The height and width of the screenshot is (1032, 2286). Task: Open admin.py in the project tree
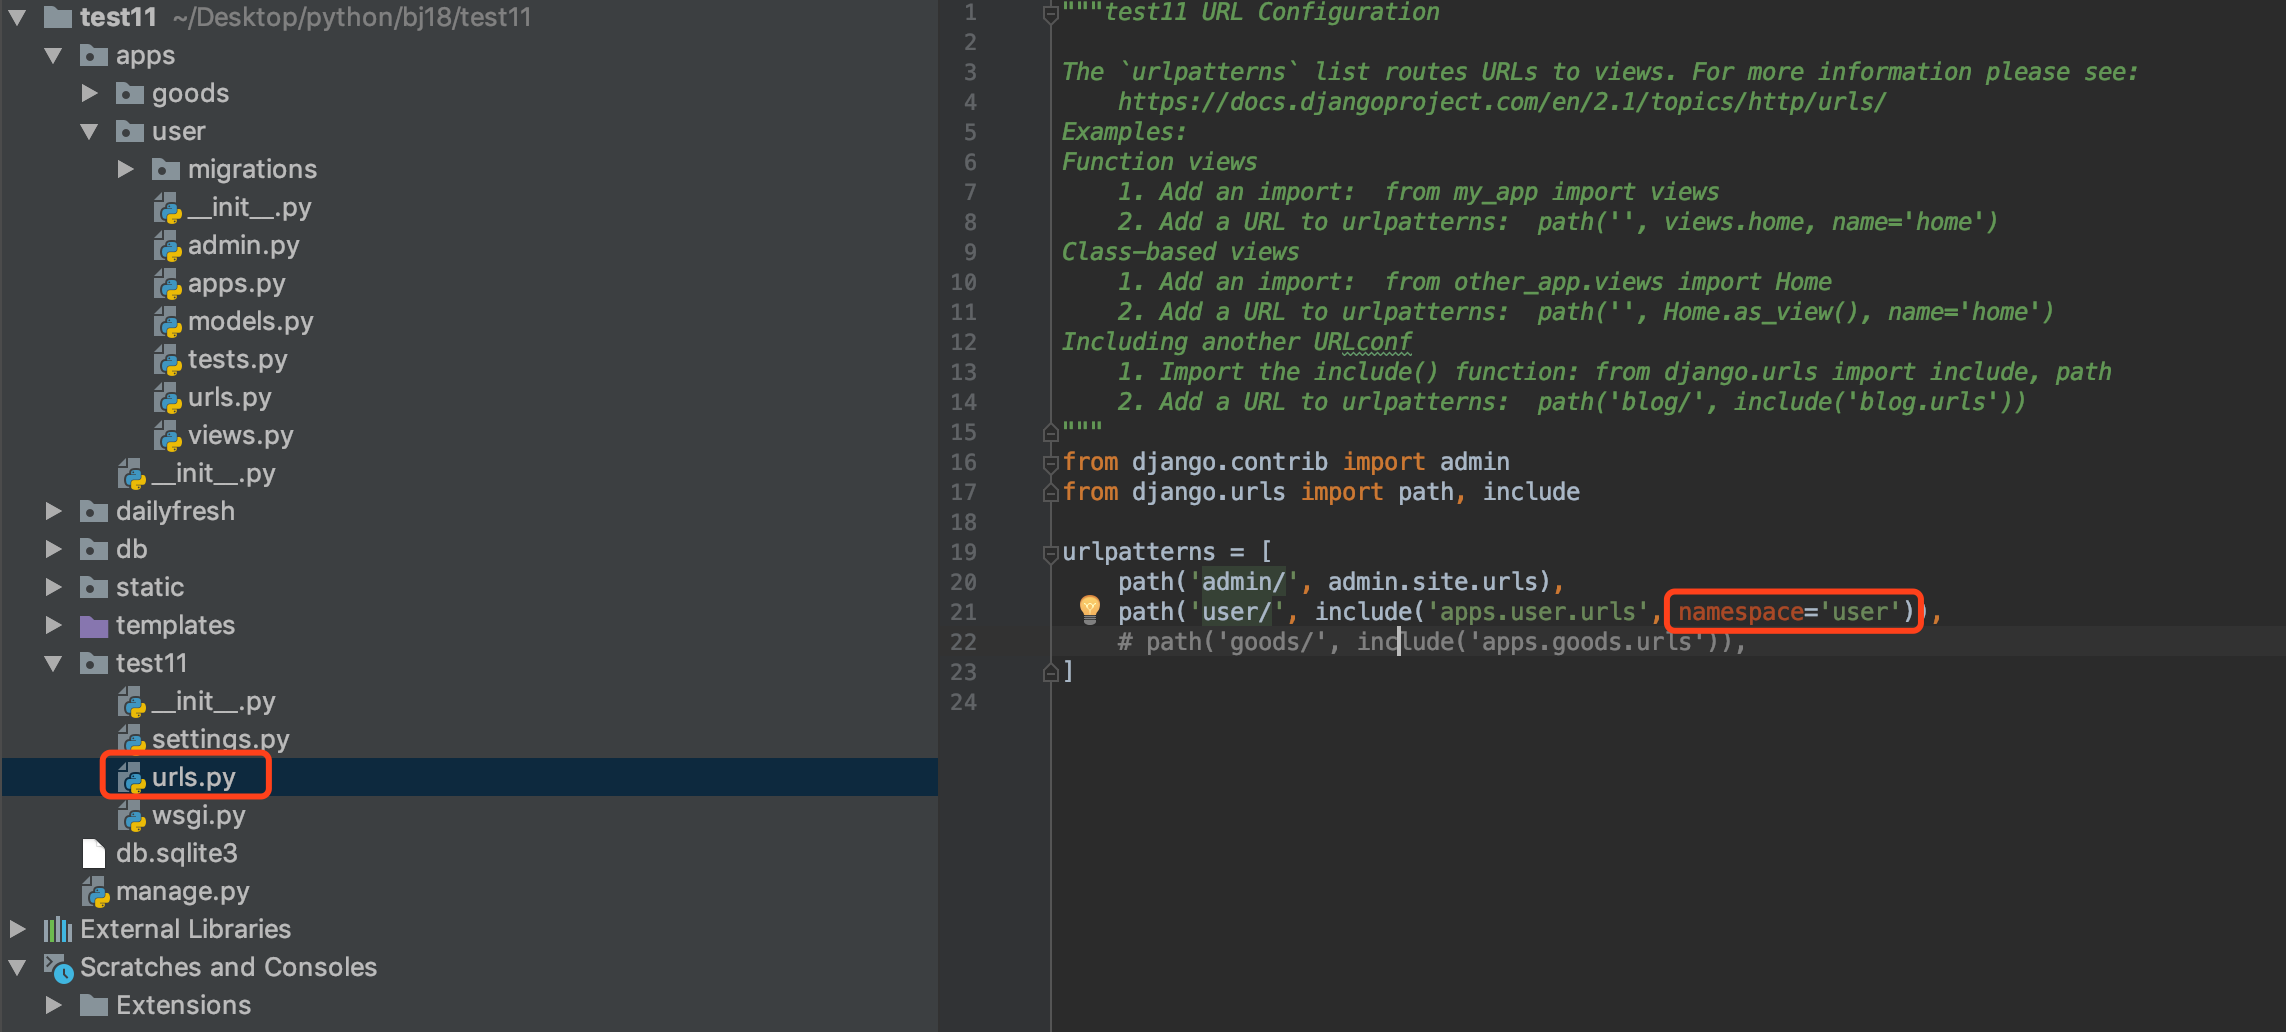click(243, 245)
